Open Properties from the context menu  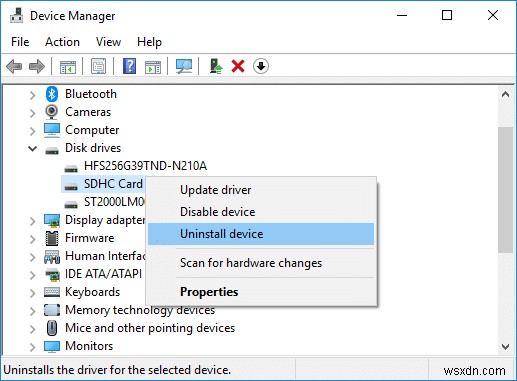(261, 292)
